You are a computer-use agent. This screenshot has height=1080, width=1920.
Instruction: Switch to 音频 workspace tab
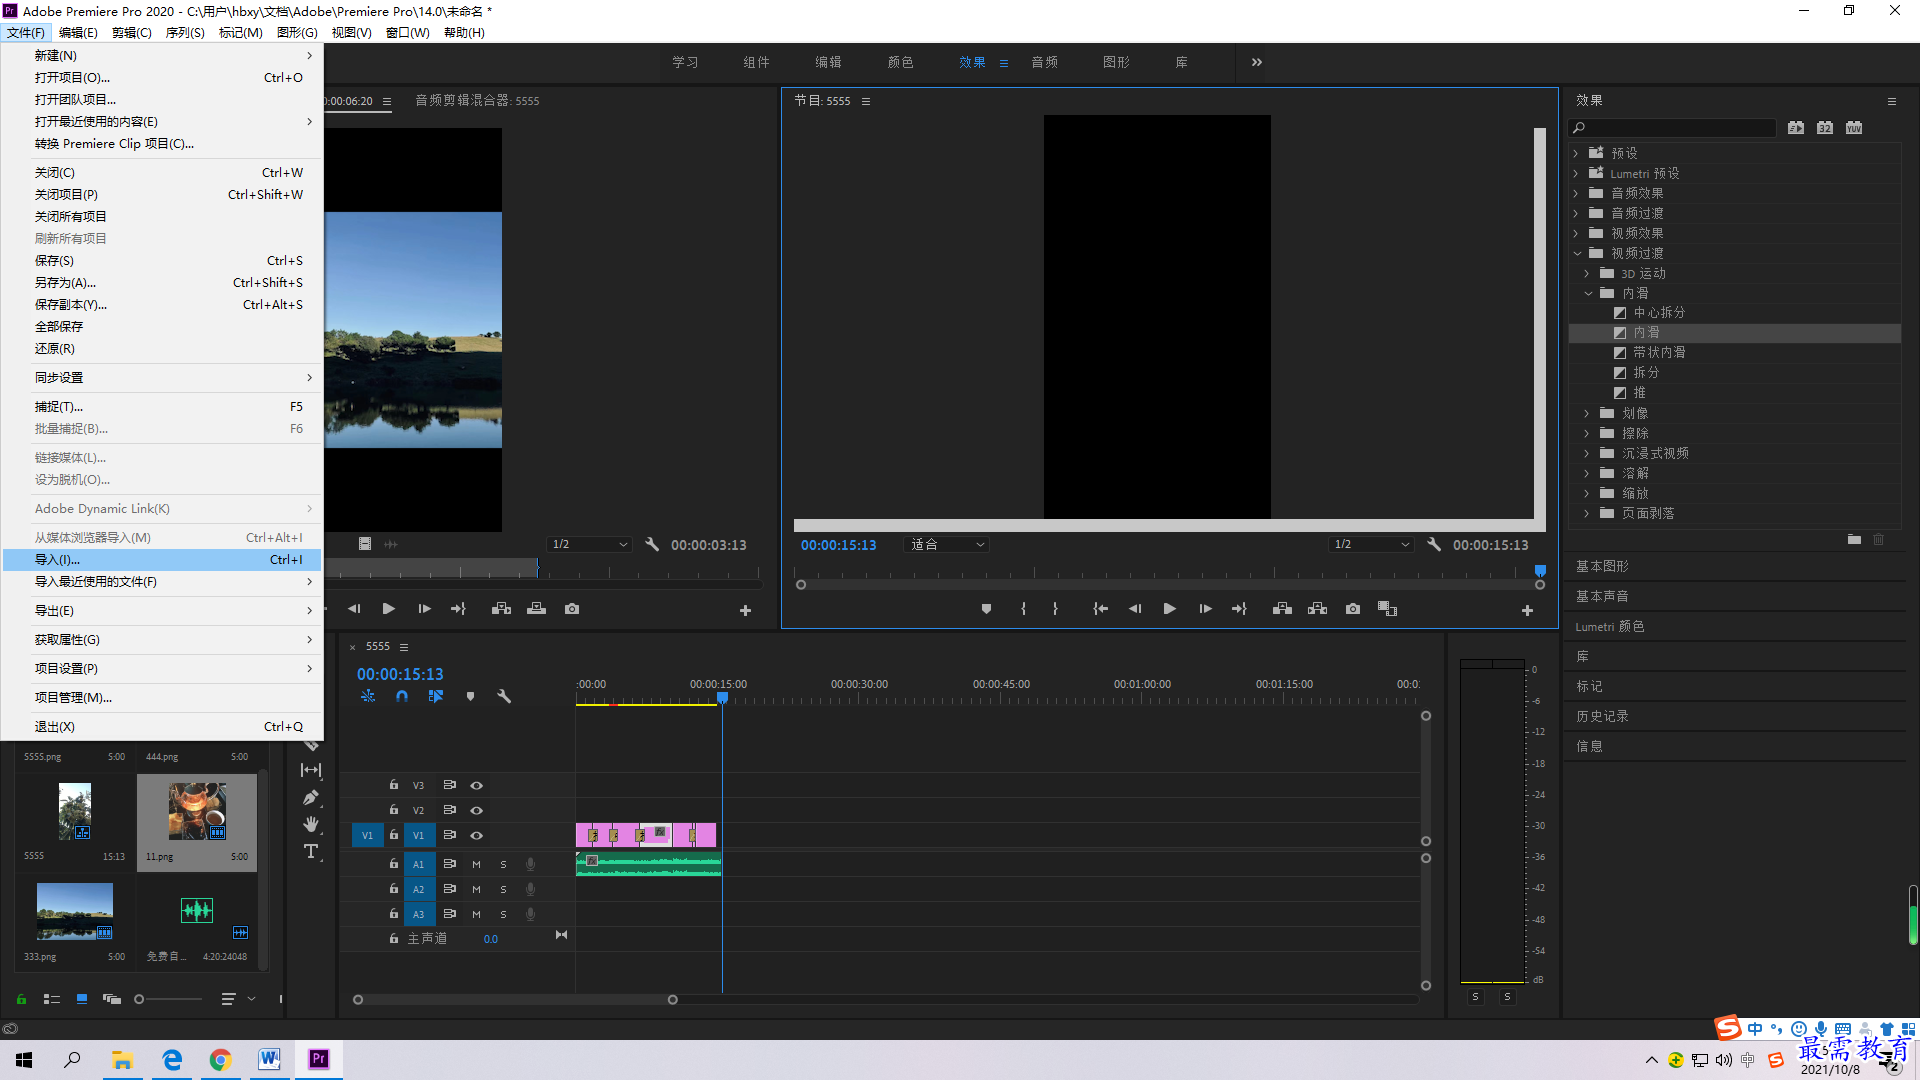[x=1044, y=62]
